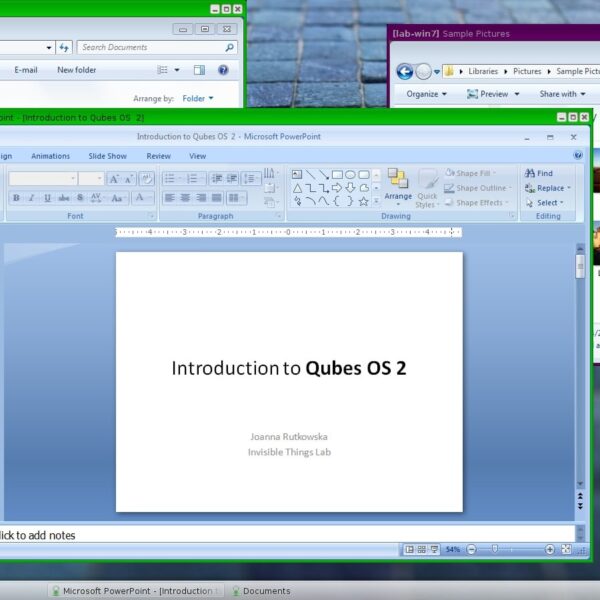Click E-mail in Documents toolbar
This screenshot has width=600, height=600.
[26, 70]
